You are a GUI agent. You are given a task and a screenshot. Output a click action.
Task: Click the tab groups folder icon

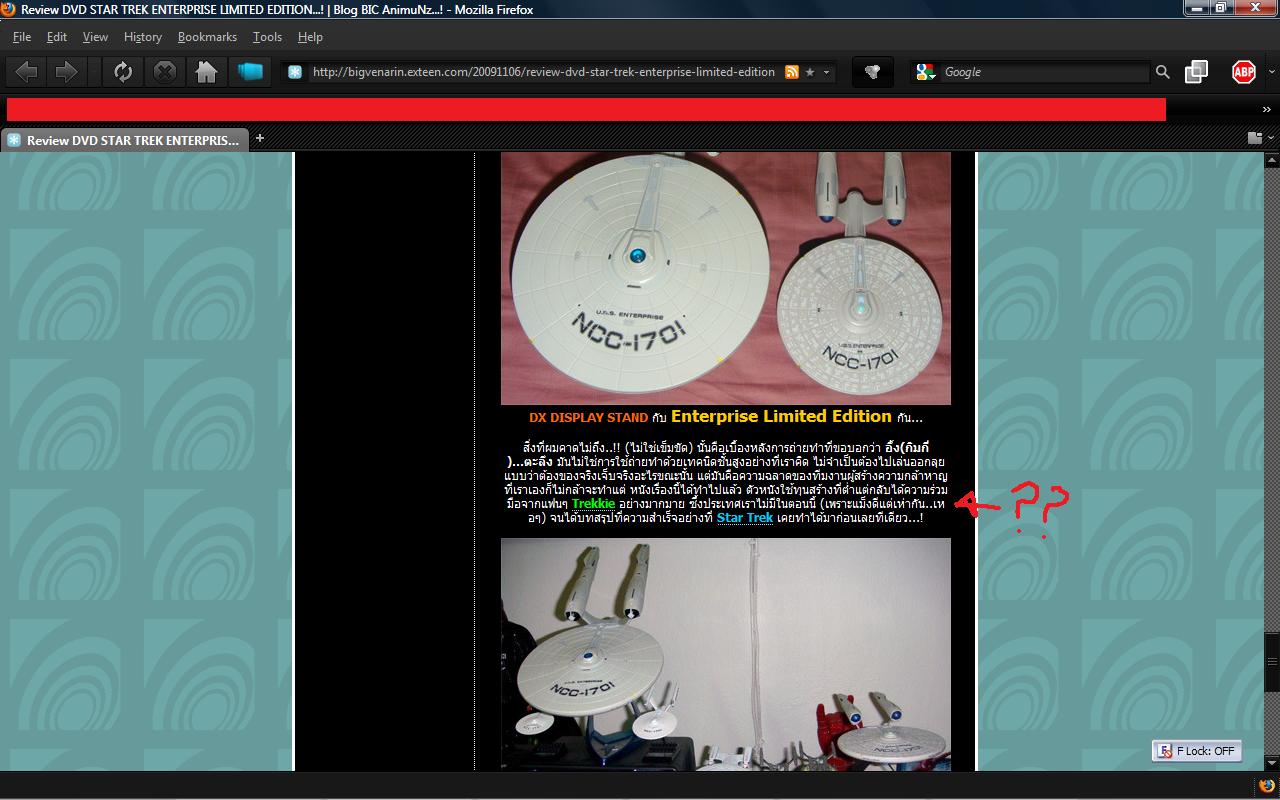pos(1254,138)
